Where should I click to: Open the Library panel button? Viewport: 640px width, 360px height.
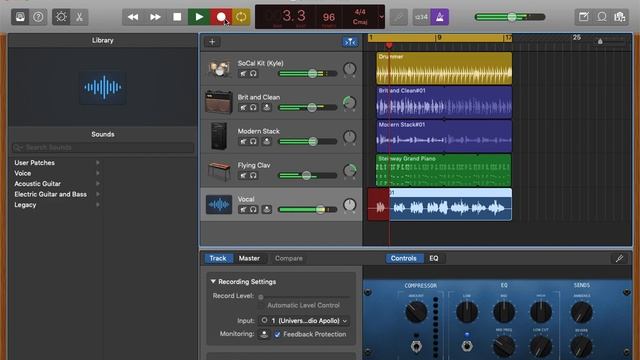tap(20, 17)
